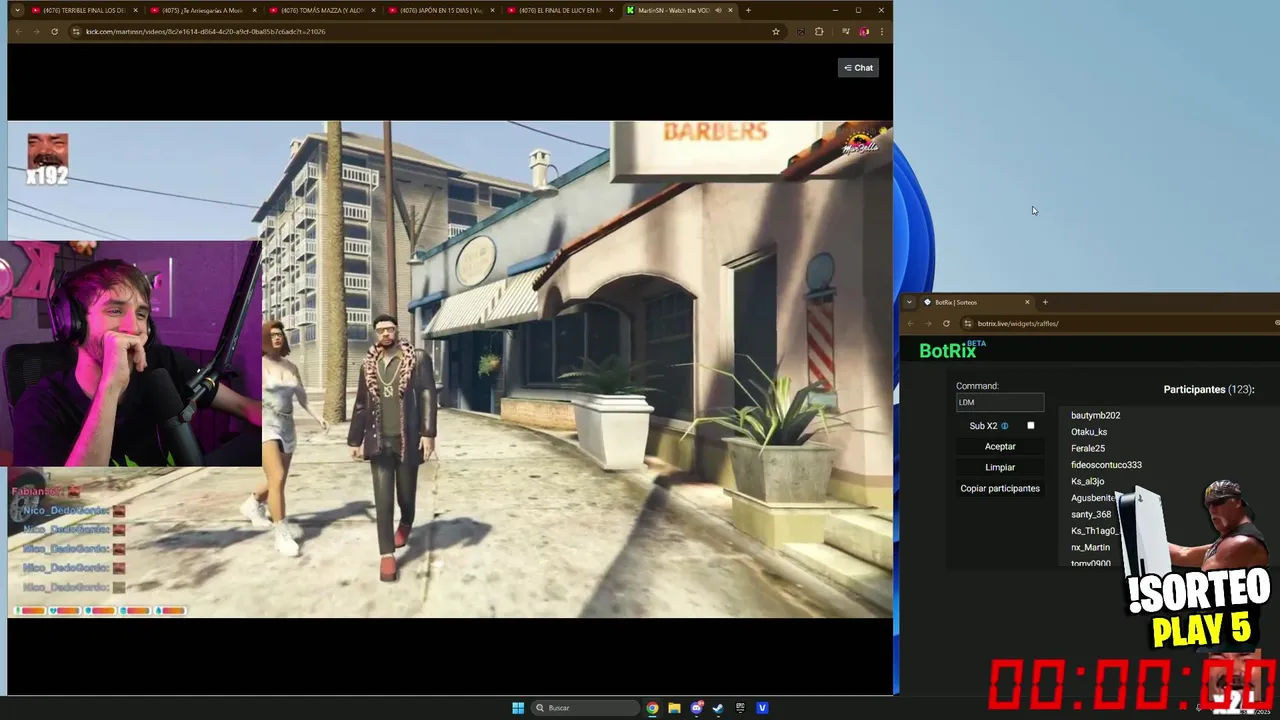Image resolution: width=1280 pixels, height=720 pixels.
Task: Expand tab search dropdown in BotRix window
Action: [x=909, y=302]
